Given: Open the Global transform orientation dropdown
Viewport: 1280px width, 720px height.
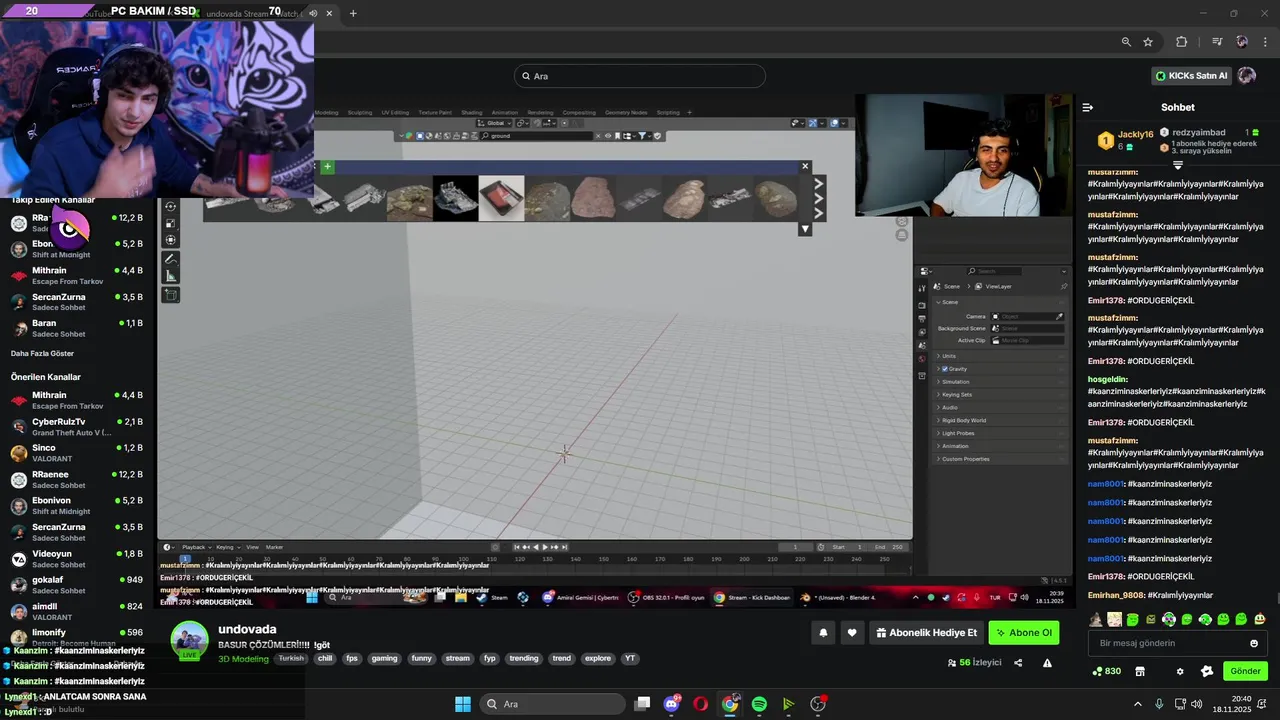Looking at the screenshot, I should tap(494, 123).
